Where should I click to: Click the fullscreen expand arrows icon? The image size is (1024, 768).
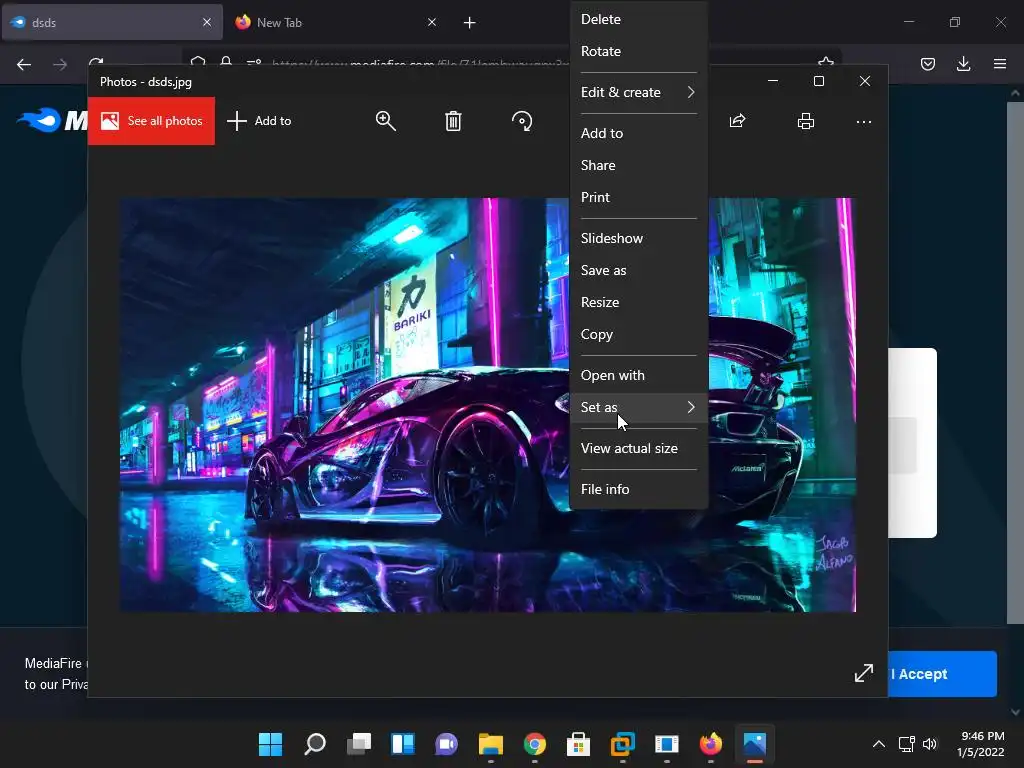864,673
